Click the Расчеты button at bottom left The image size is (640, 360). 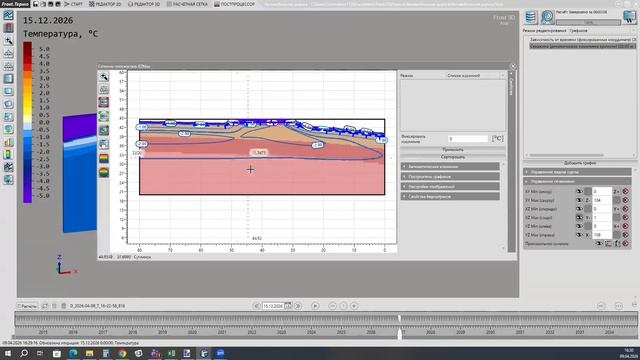27,306
